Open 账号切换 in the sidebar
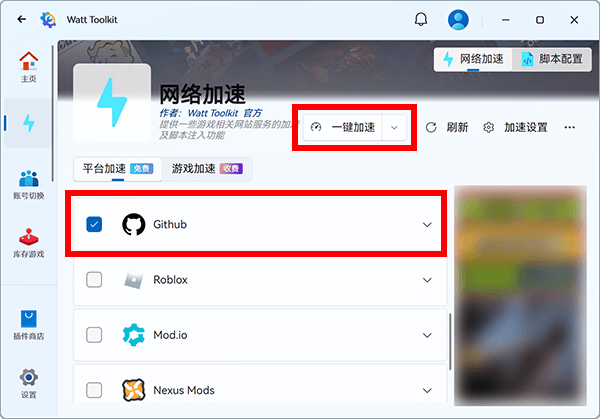Viewport: 600px width, 419px height. coord(29,185)
